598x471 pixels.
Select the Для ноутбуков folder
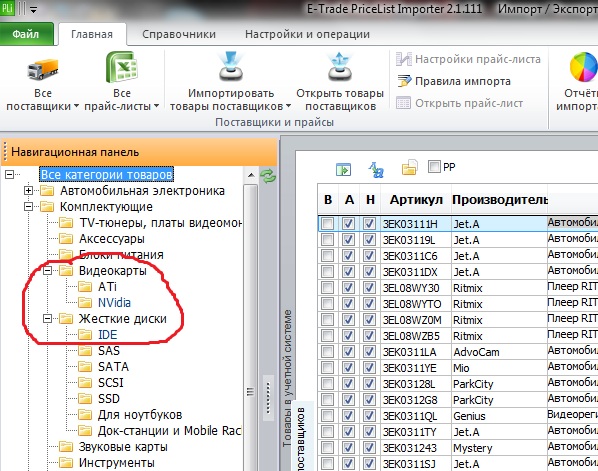point(140,415)
